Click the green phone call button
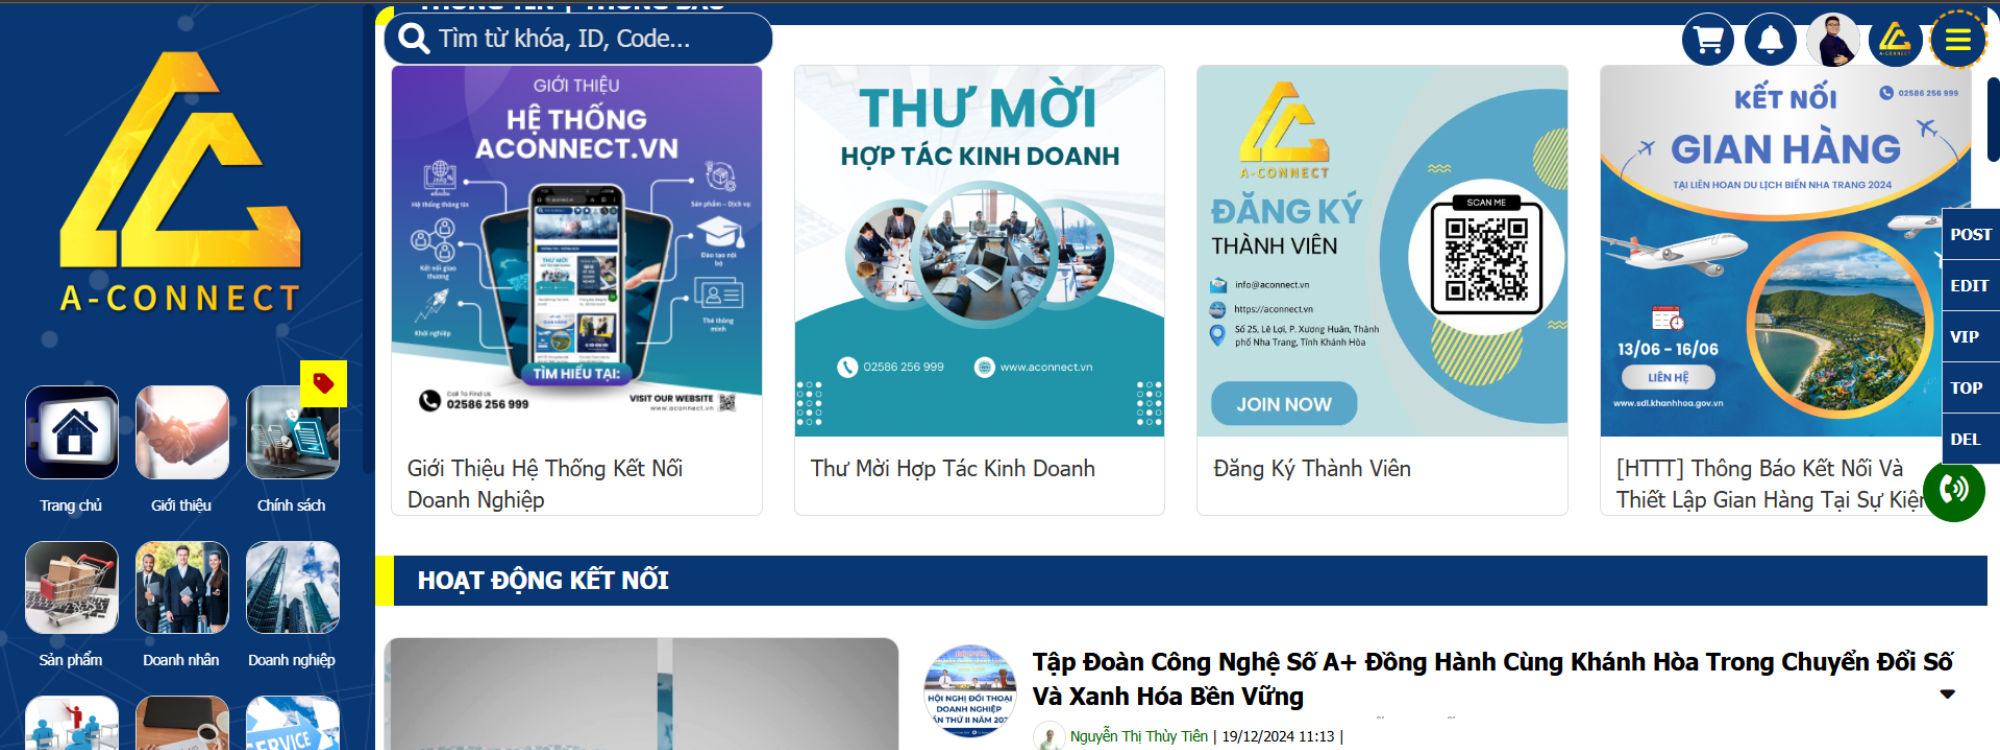The width and height of the screenshot is (2000, 750). [x=1953, y=490]
